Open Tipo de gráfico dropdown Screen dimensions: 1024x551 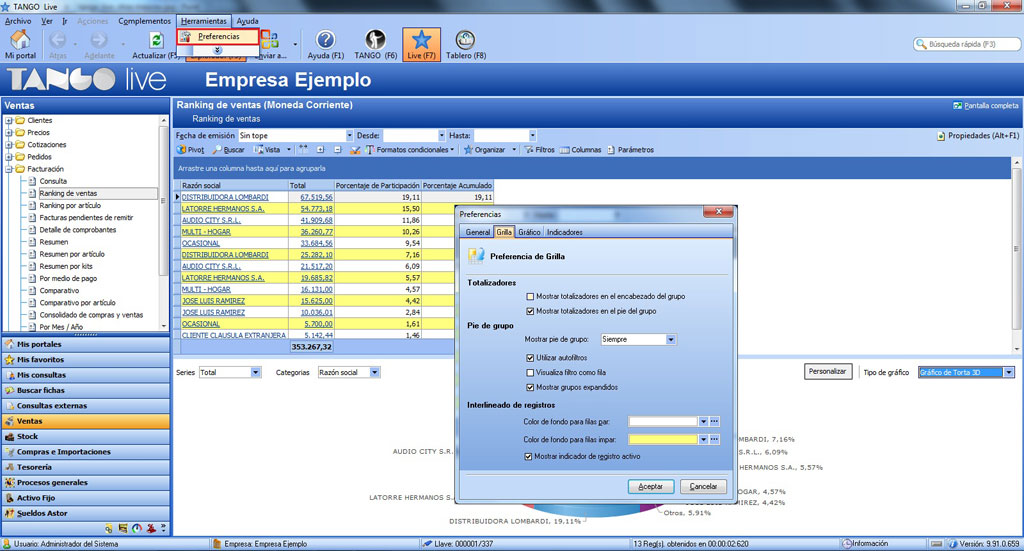(1008, 372)
